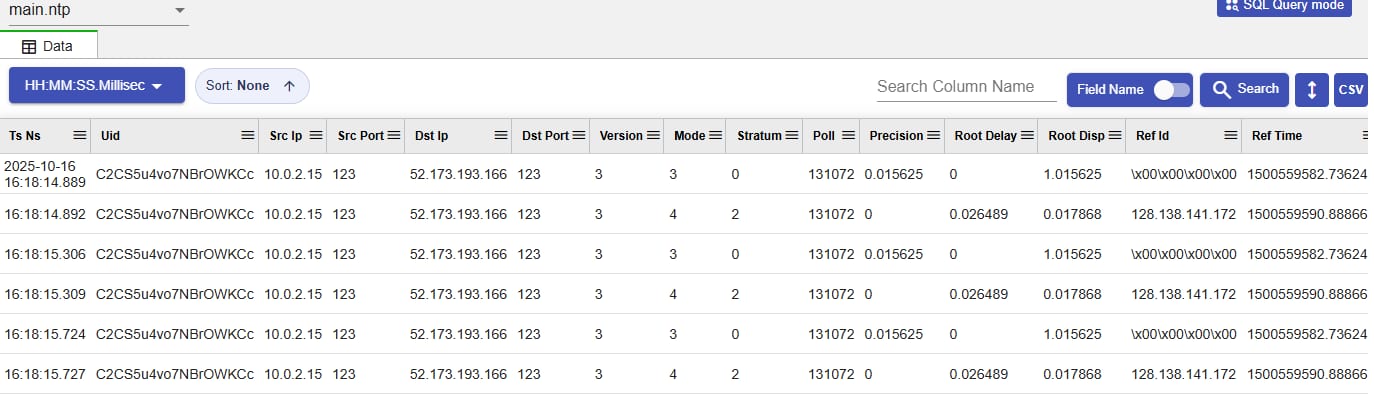The height and width of the screenshot is (395, 1374).
Task: Open the Stratum column menu icon
Action: [792, 135]
